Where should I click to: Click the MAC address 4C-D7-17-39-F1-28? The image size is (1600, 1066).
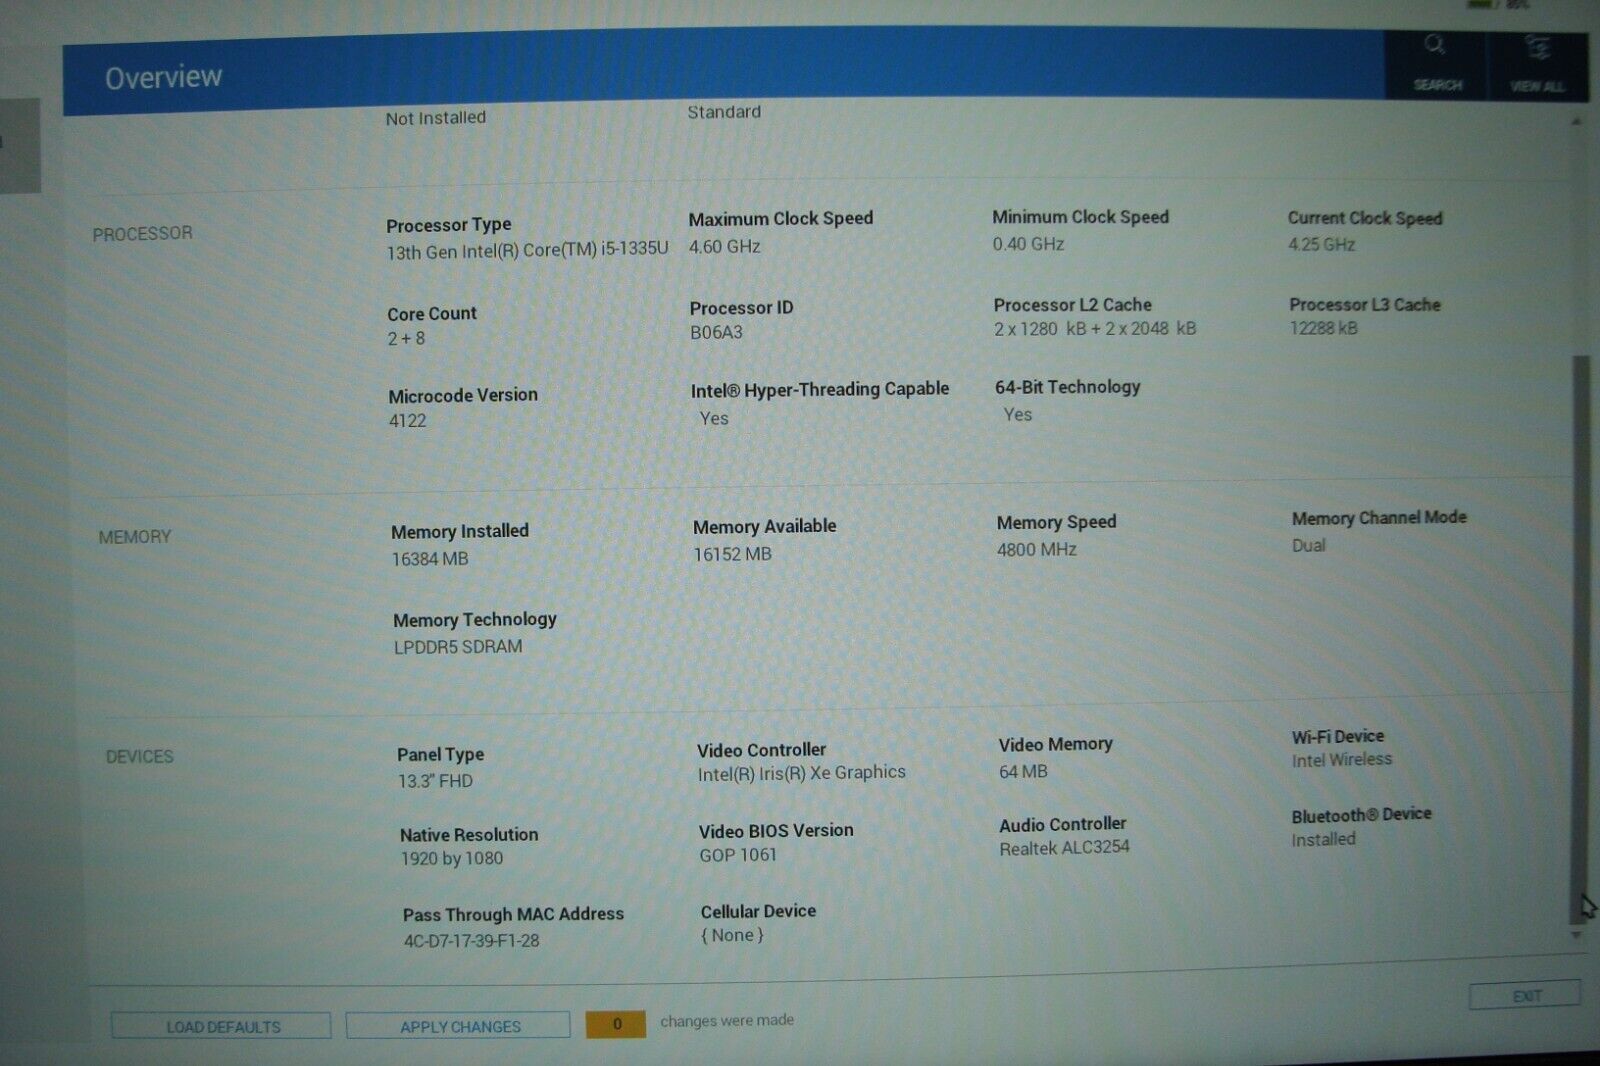click(471, 940)
